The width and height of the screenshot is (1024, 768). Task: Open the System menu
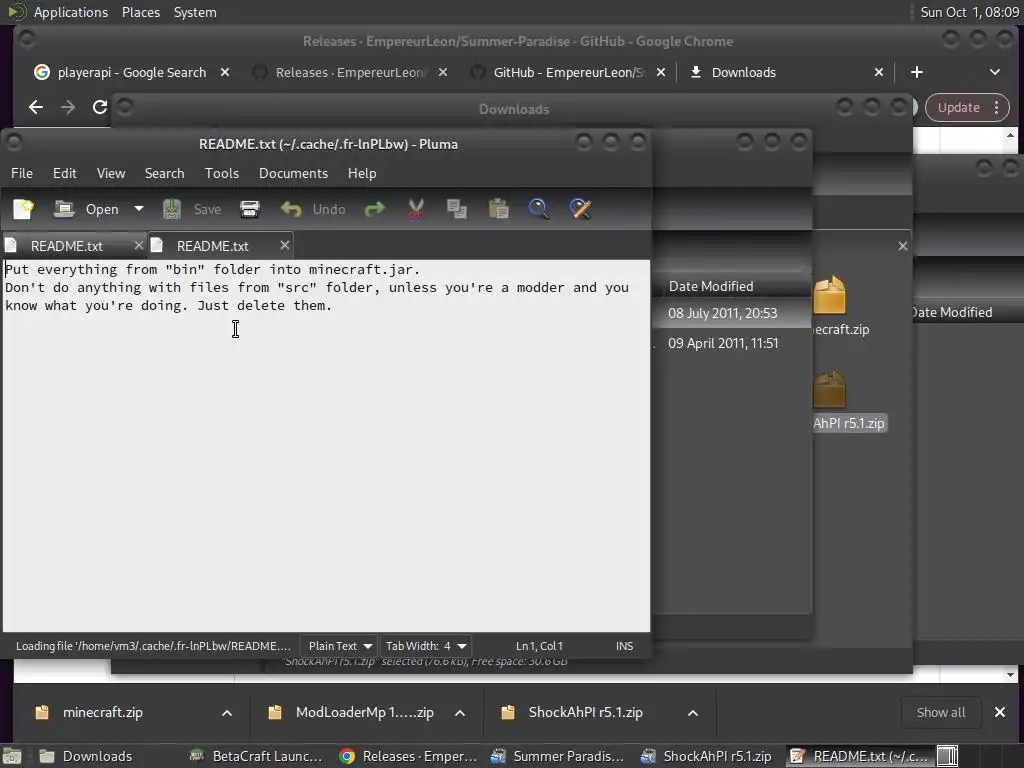click(x=195, y=12)
